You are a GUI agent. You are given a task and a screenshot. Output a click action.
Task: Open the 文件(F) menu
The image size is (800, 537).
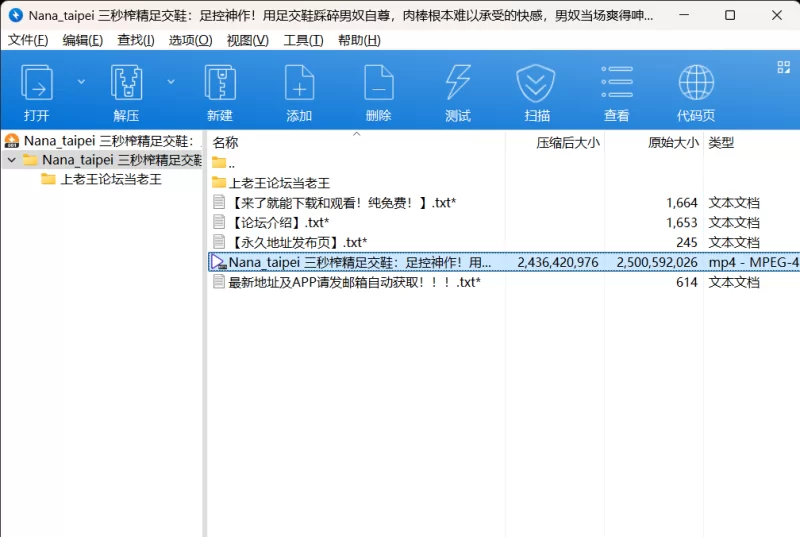(x=28, y=40)
